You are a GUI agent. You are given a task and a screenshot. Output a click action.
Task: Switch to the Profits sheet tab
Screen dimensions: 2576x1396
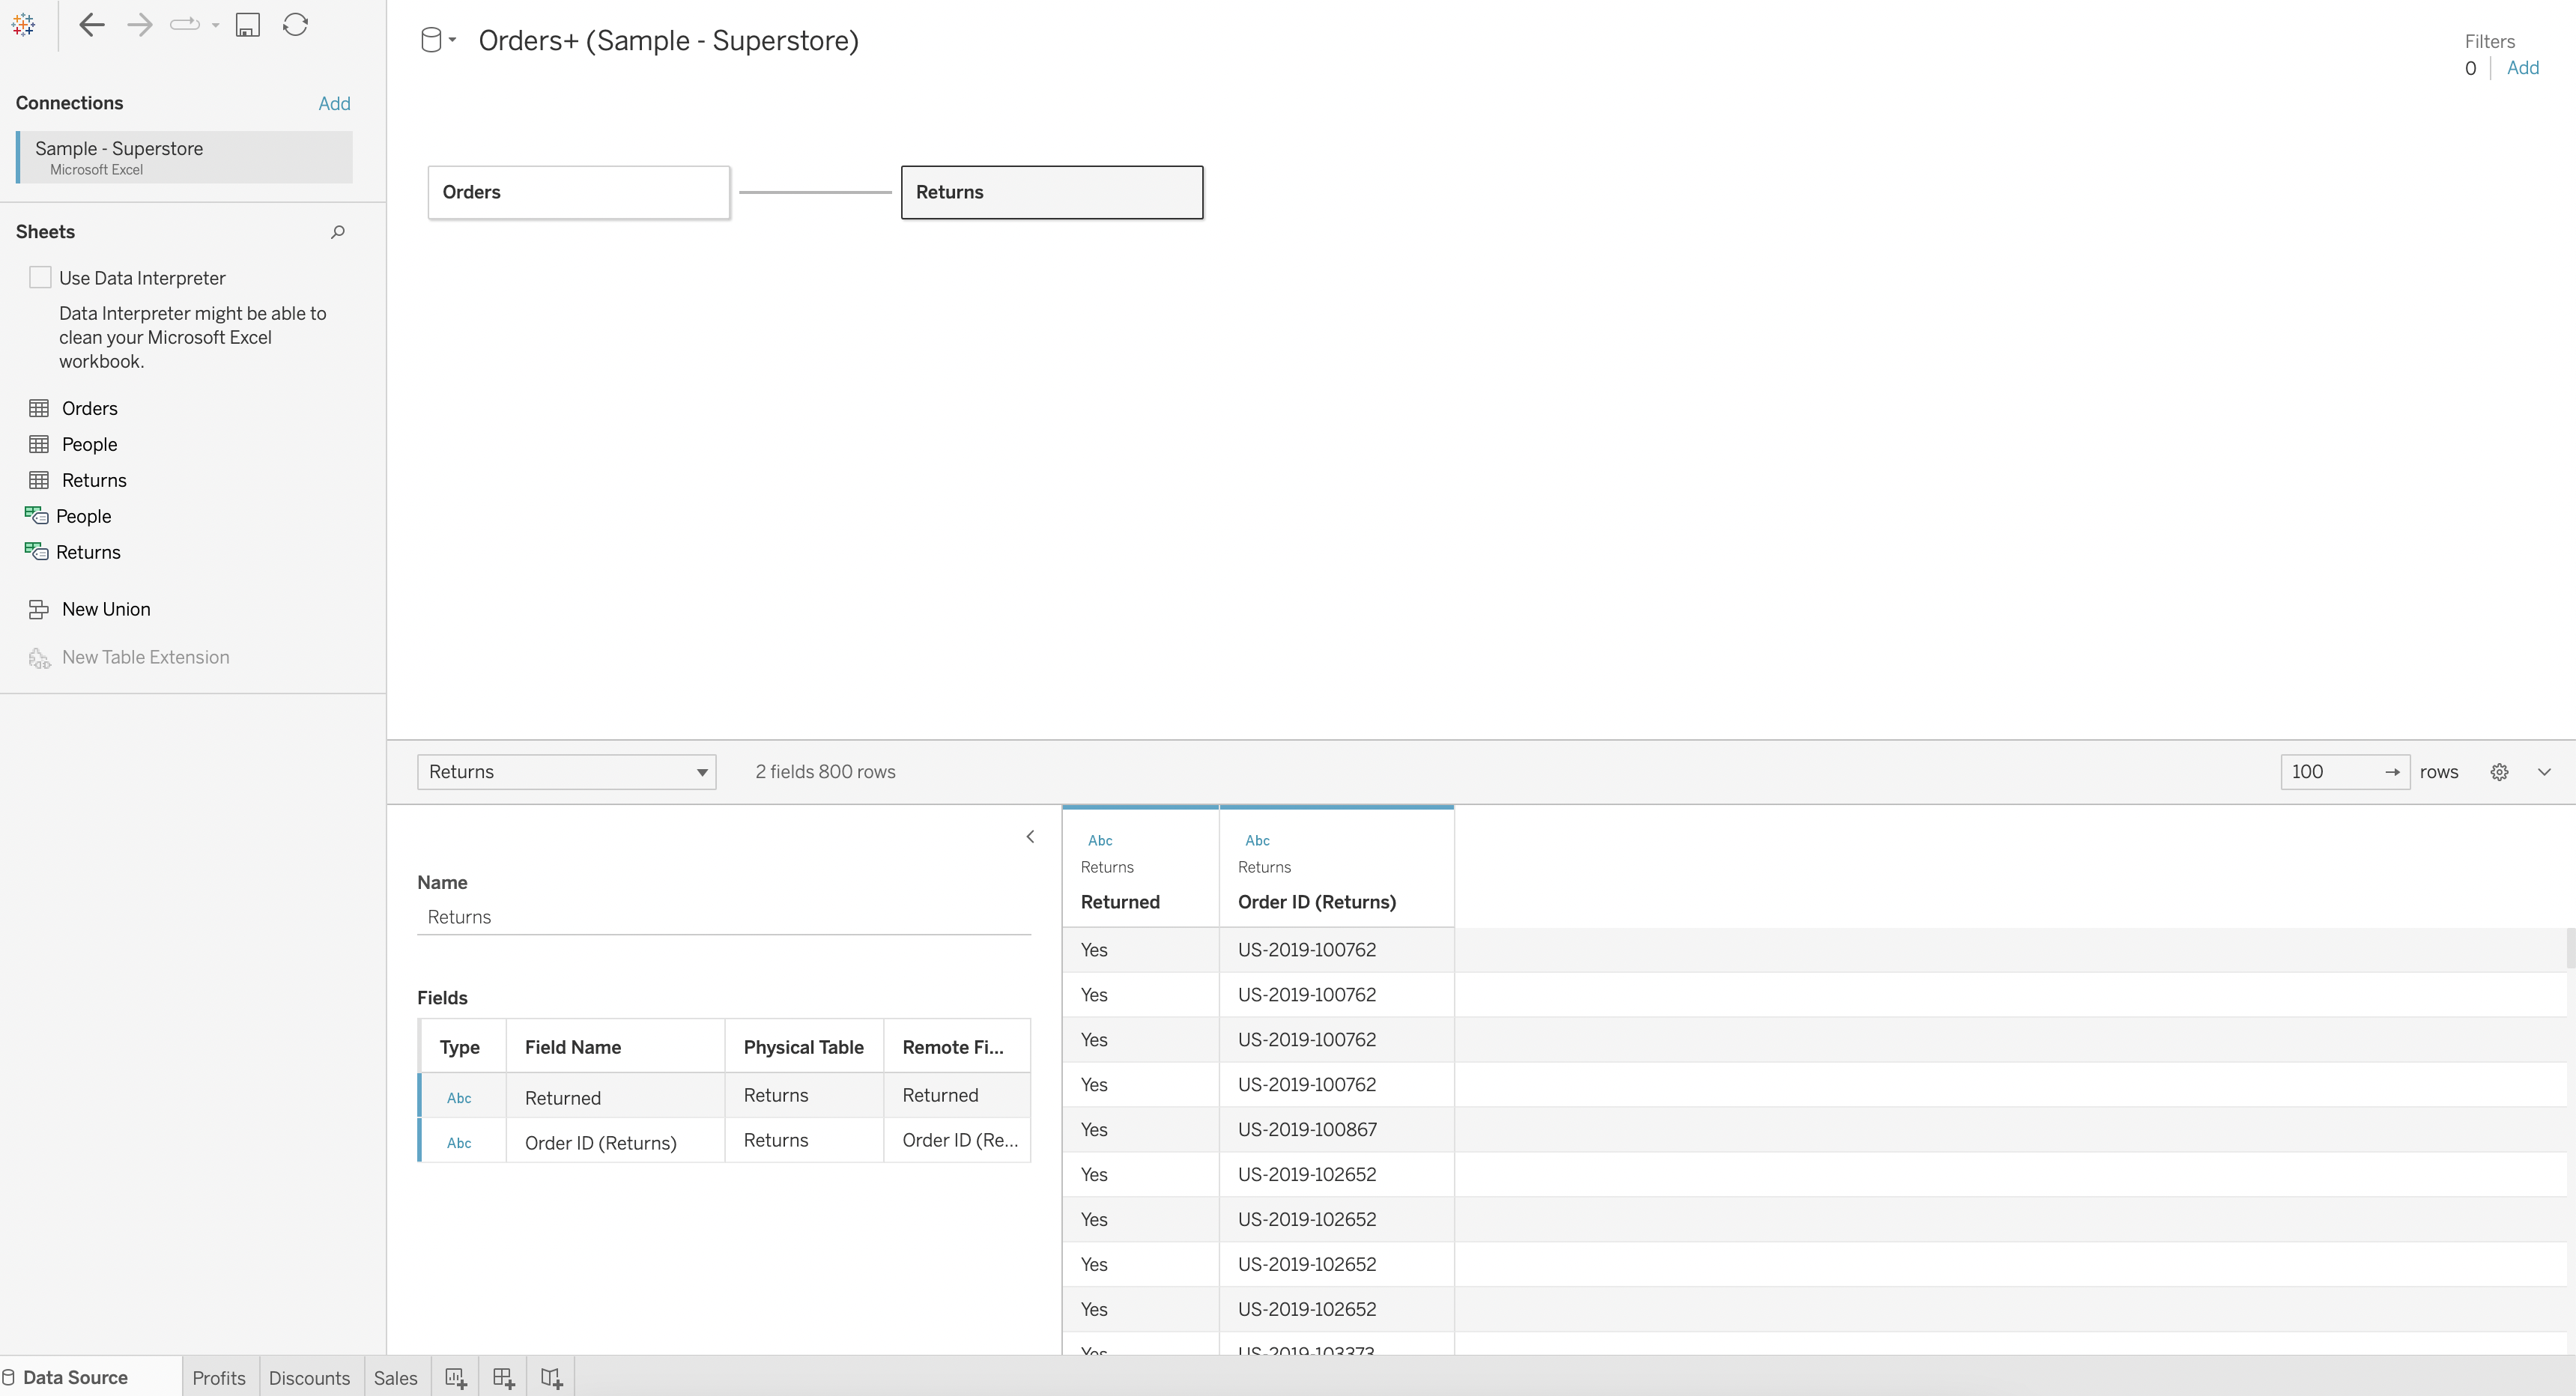click(218, 1377)
